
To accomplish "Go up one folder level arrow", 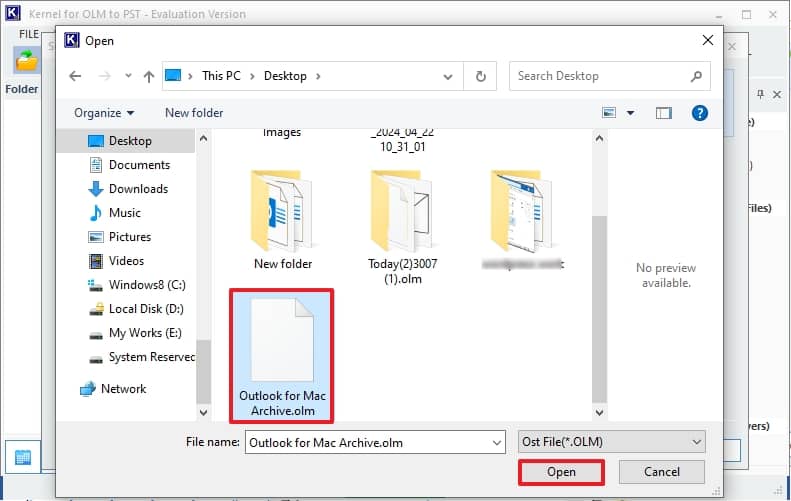I will pyautogui.click(x=148, y=76).
